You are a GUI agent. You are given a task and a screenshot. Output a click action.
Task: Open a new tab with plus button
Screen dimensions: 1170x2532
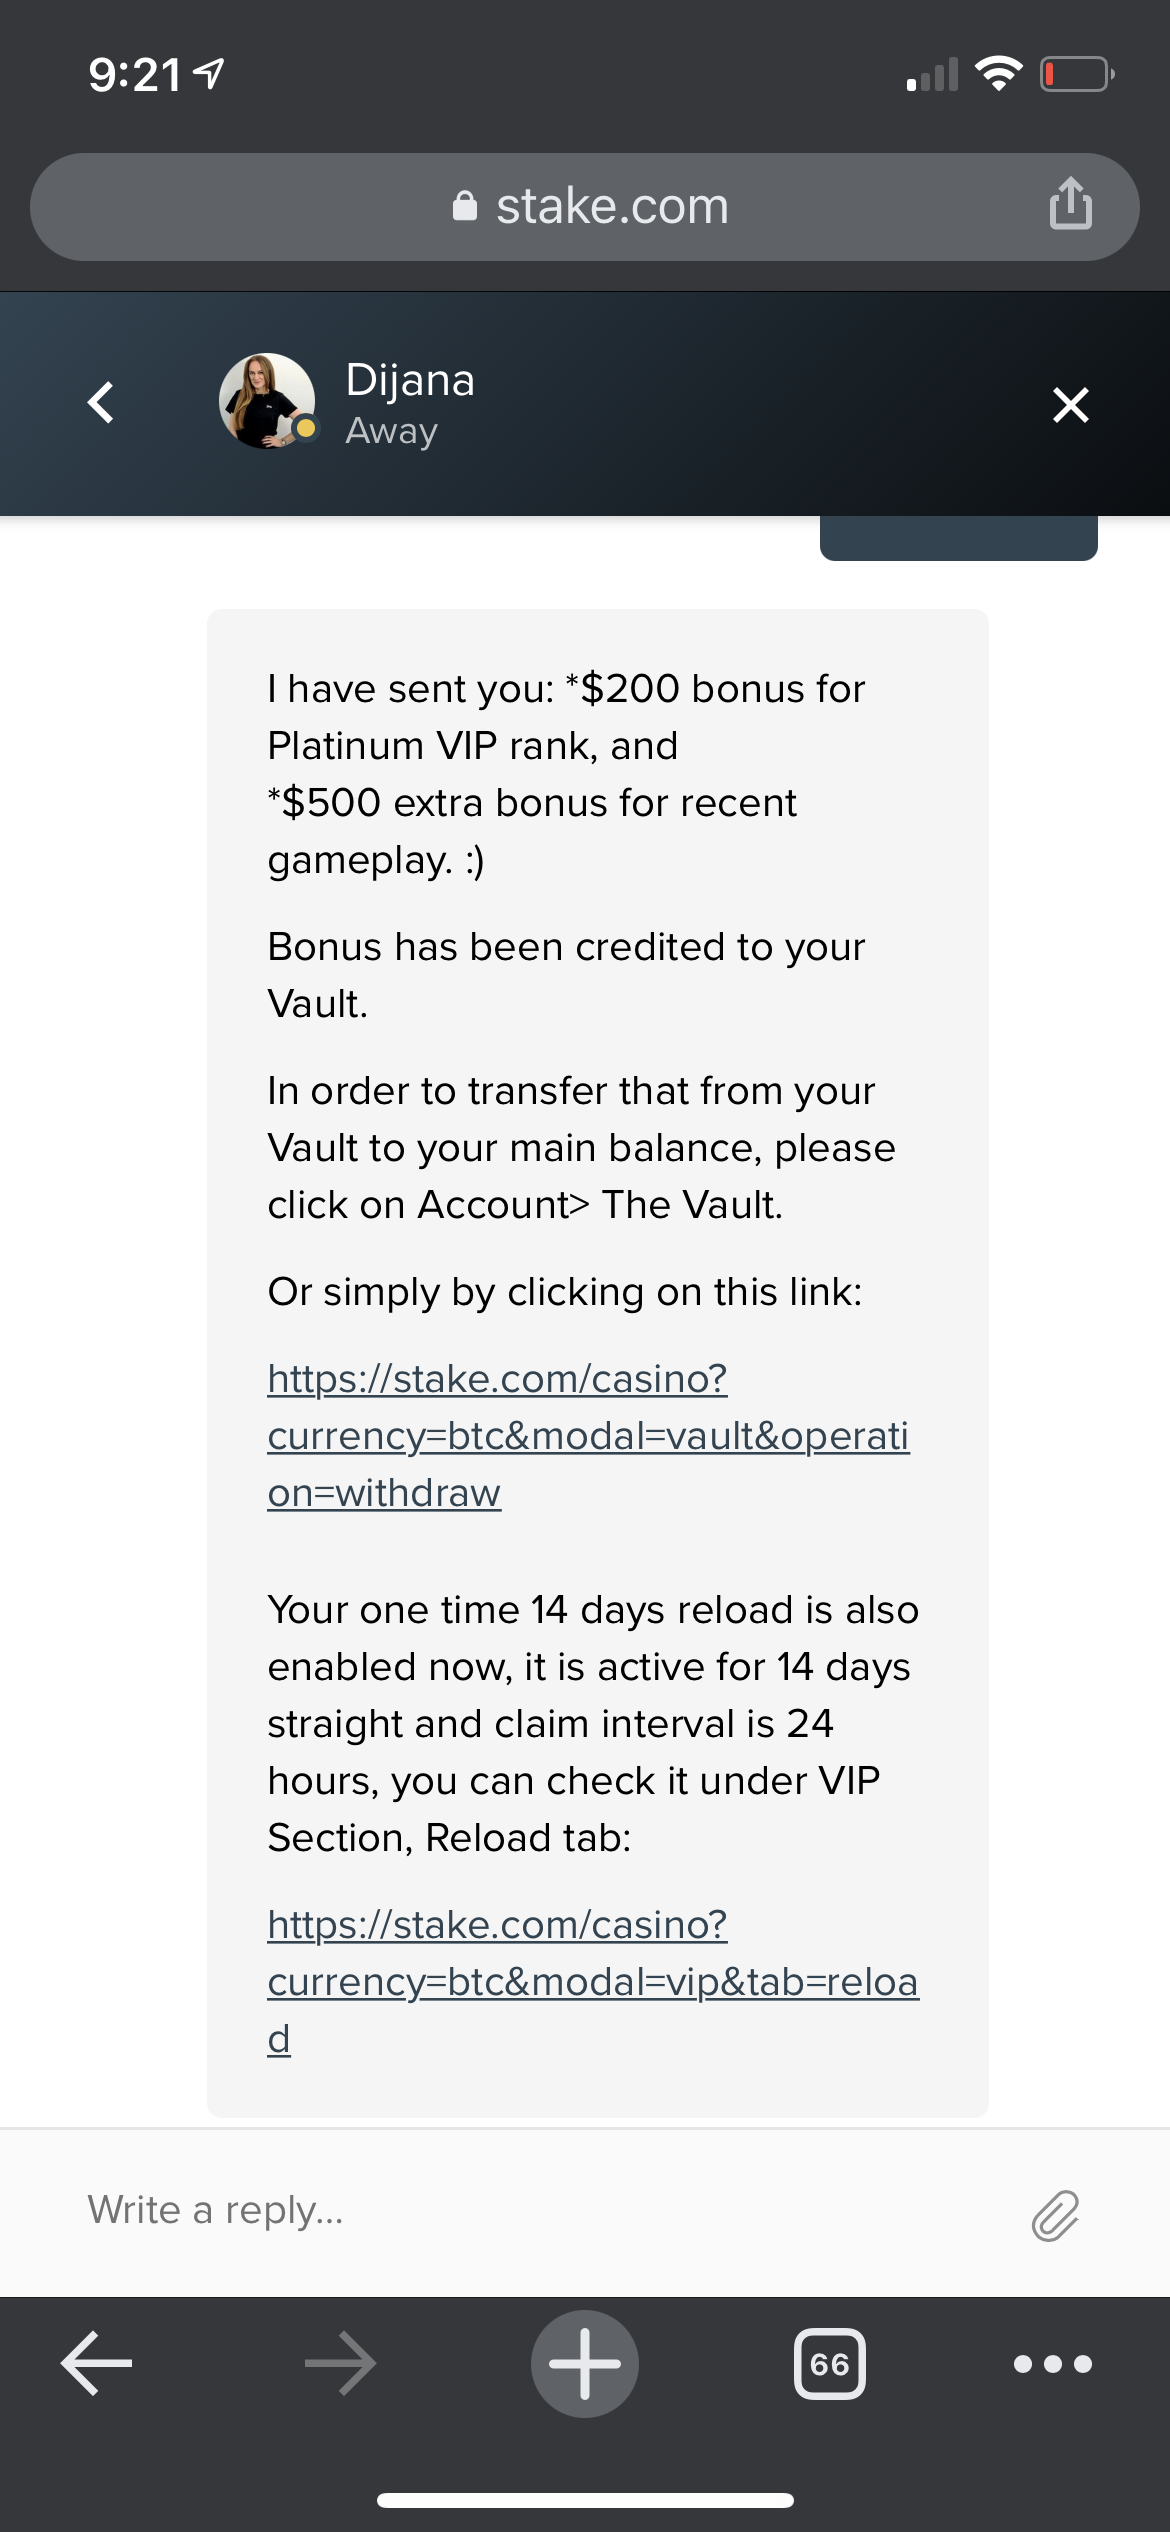(x=585, y=2363)
